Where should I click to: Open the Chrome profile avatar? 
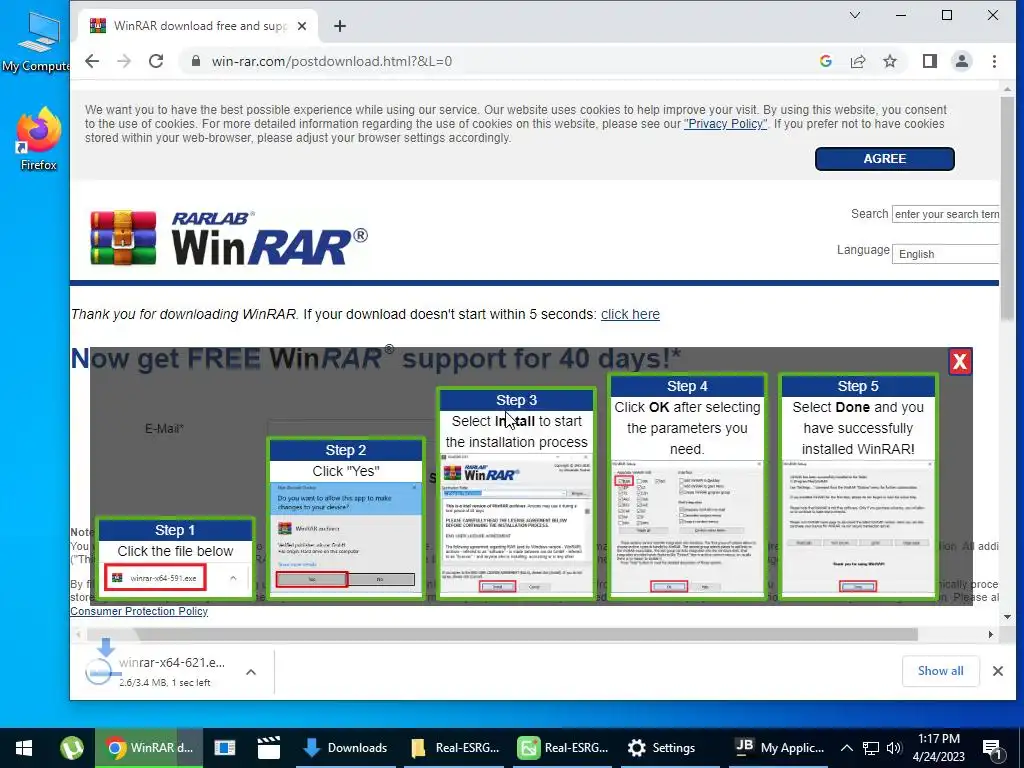click(962, 61)
